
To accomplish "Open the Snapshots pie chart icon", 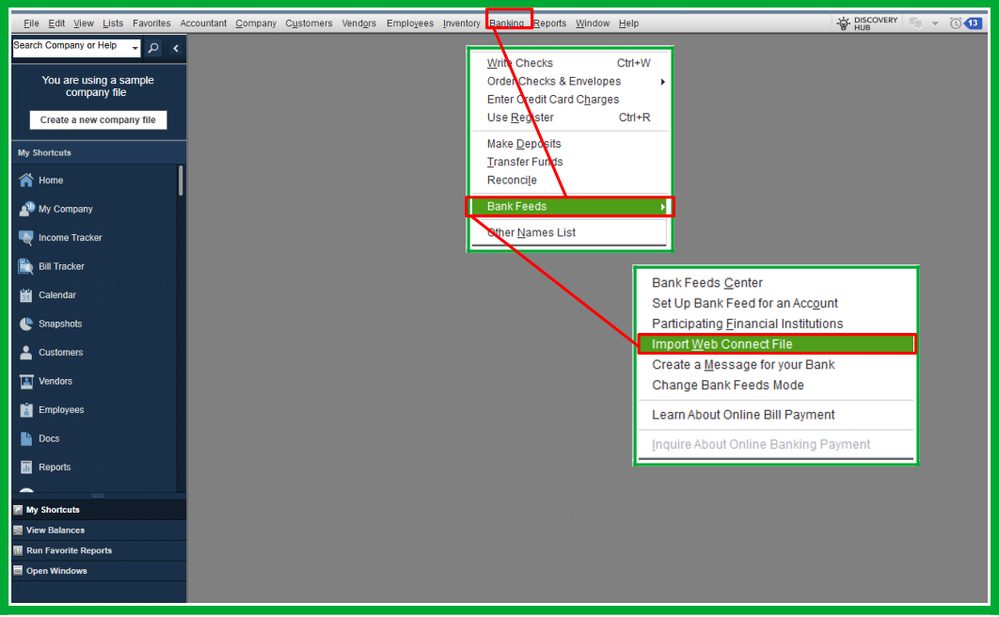I will [x=26, y=324].
